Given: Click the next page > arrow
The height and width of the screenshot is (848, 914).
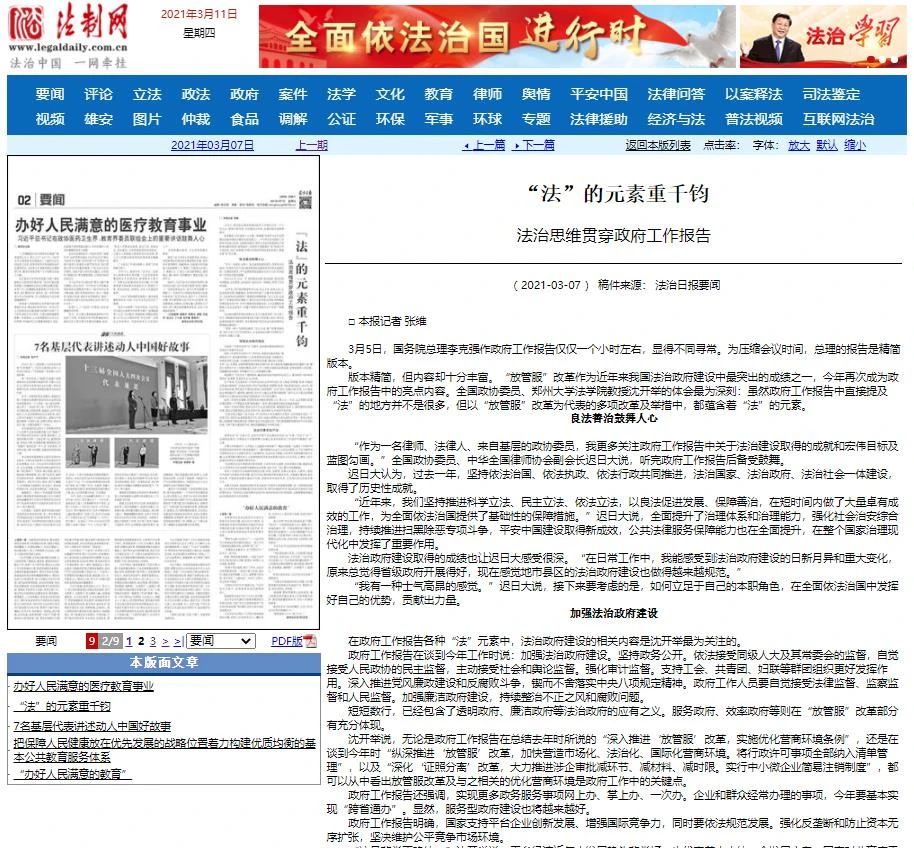Looking at the screenshot, I should (166, 642).
